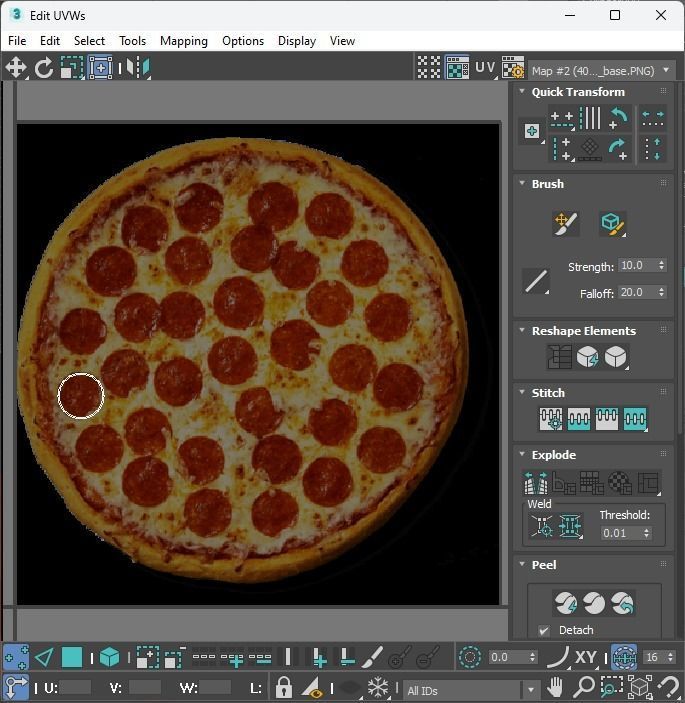
Task: Click Space Vertically icon
Action: point(653,149)
